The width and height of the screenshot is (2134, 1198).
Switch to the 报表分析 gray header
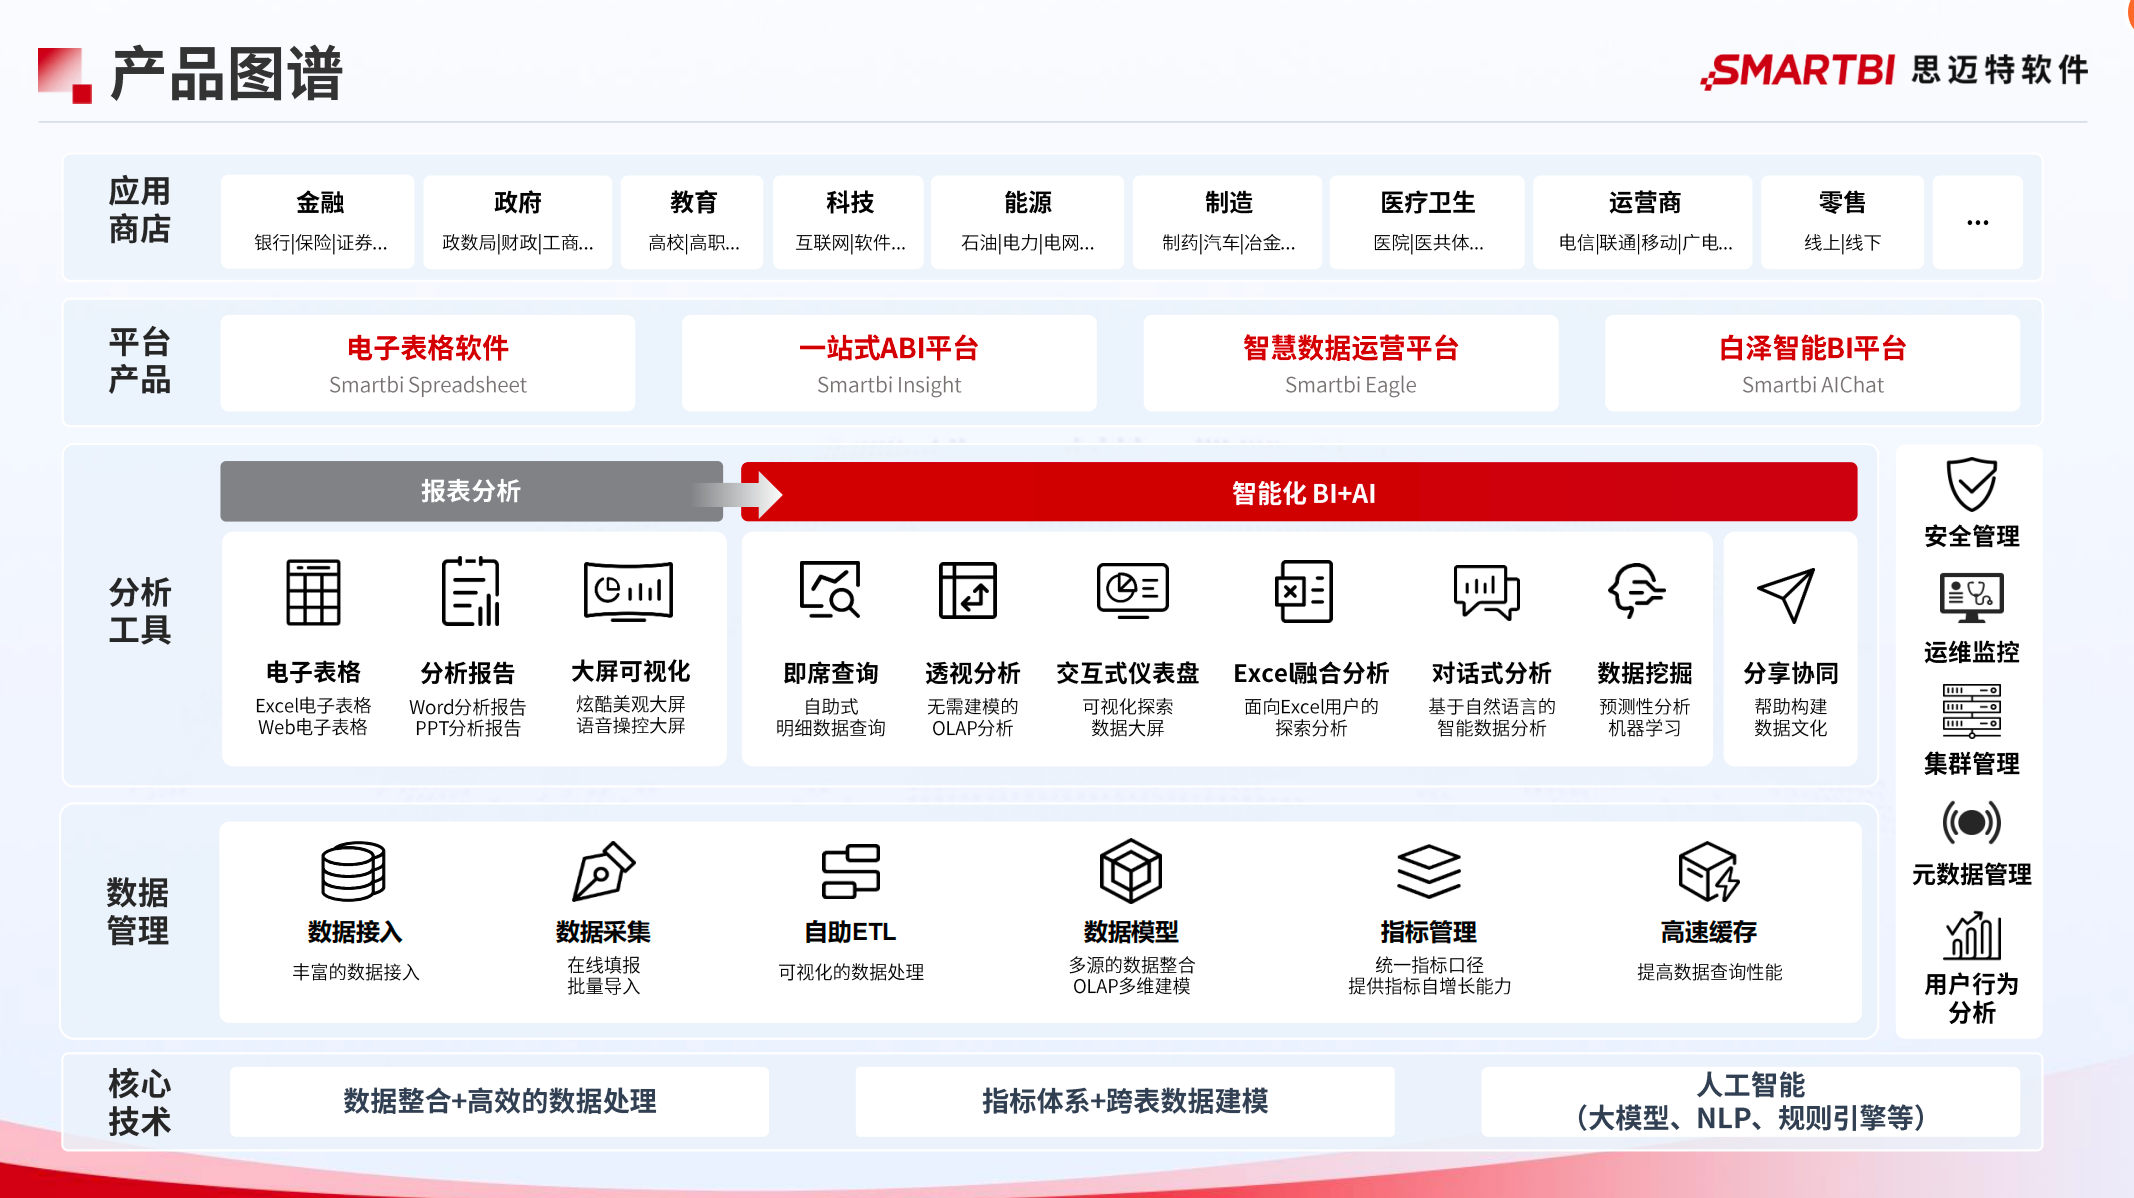tap(471, 491)
